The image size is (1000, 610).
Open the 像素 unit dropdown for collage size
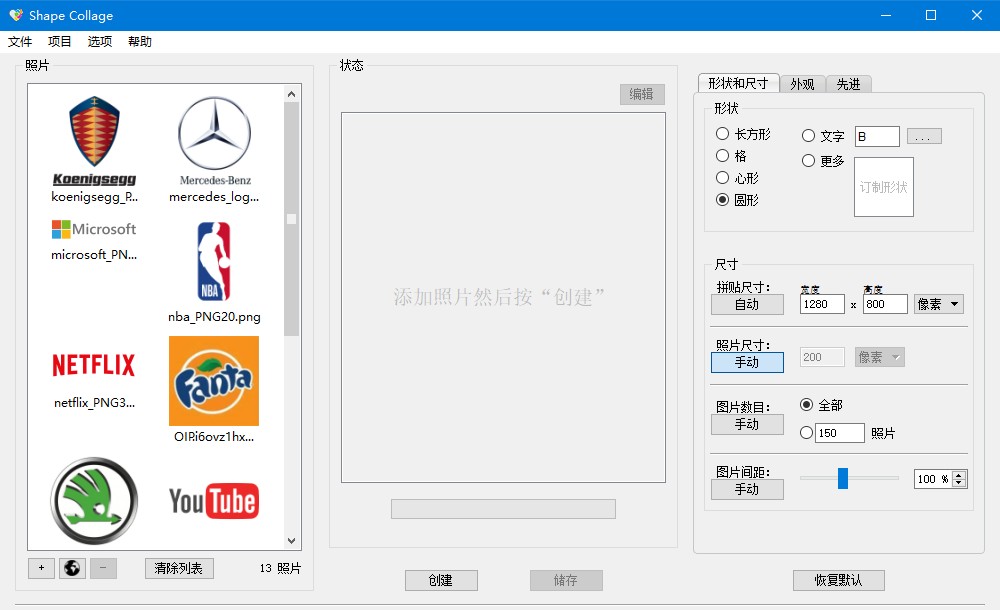(939, 304)
